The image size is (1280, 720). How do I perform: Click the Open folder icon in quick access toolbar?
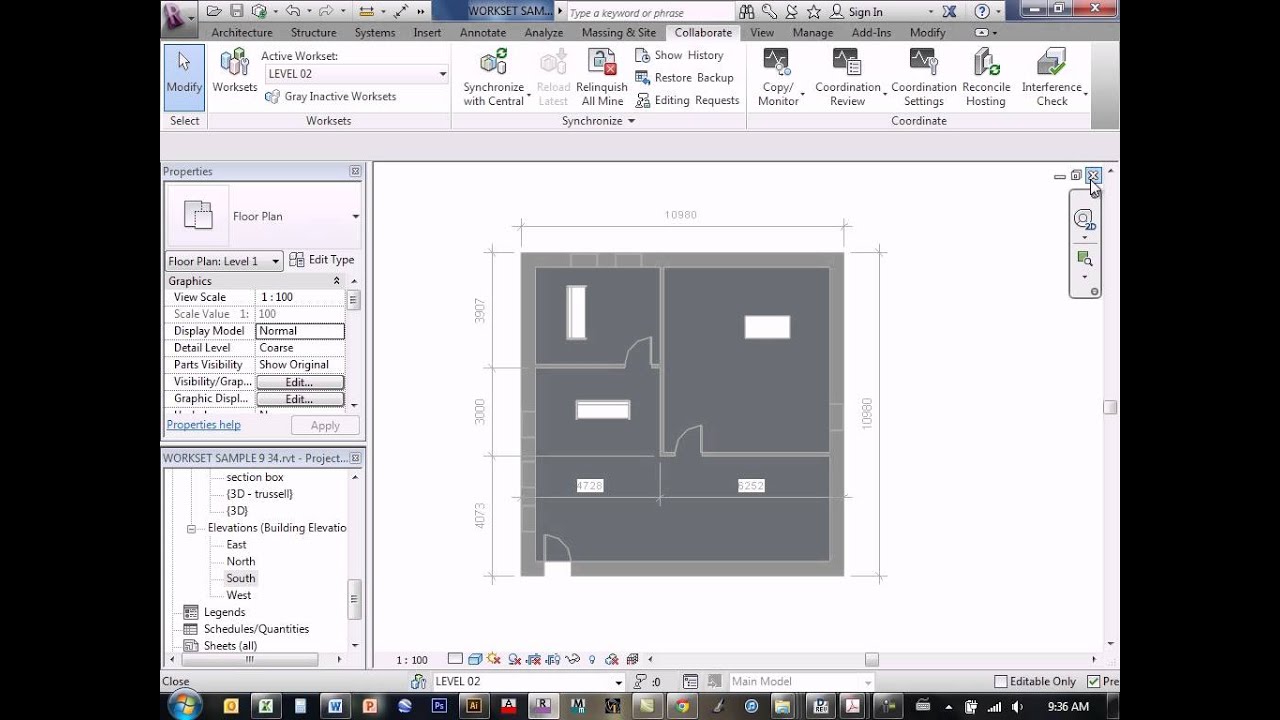tap(214, 11)
